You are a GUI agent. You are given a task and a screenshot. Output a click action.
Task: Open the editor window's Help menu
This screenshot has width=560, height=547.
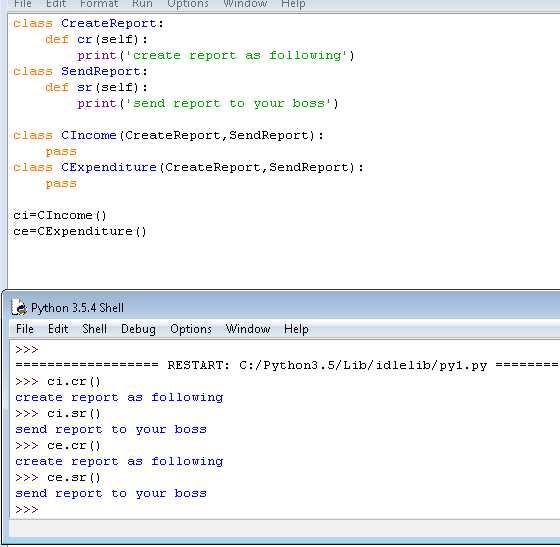tap(293, 4)
